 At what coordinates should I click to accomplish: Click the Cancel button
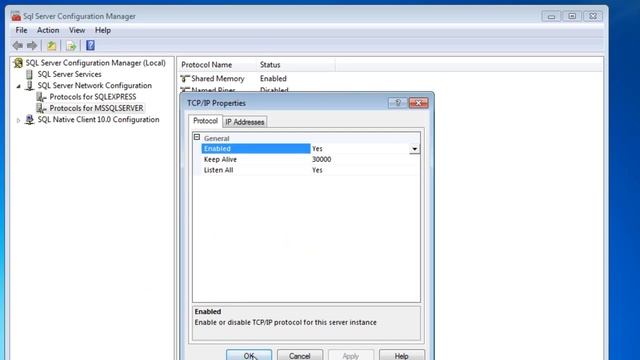[x=300, y=356]
